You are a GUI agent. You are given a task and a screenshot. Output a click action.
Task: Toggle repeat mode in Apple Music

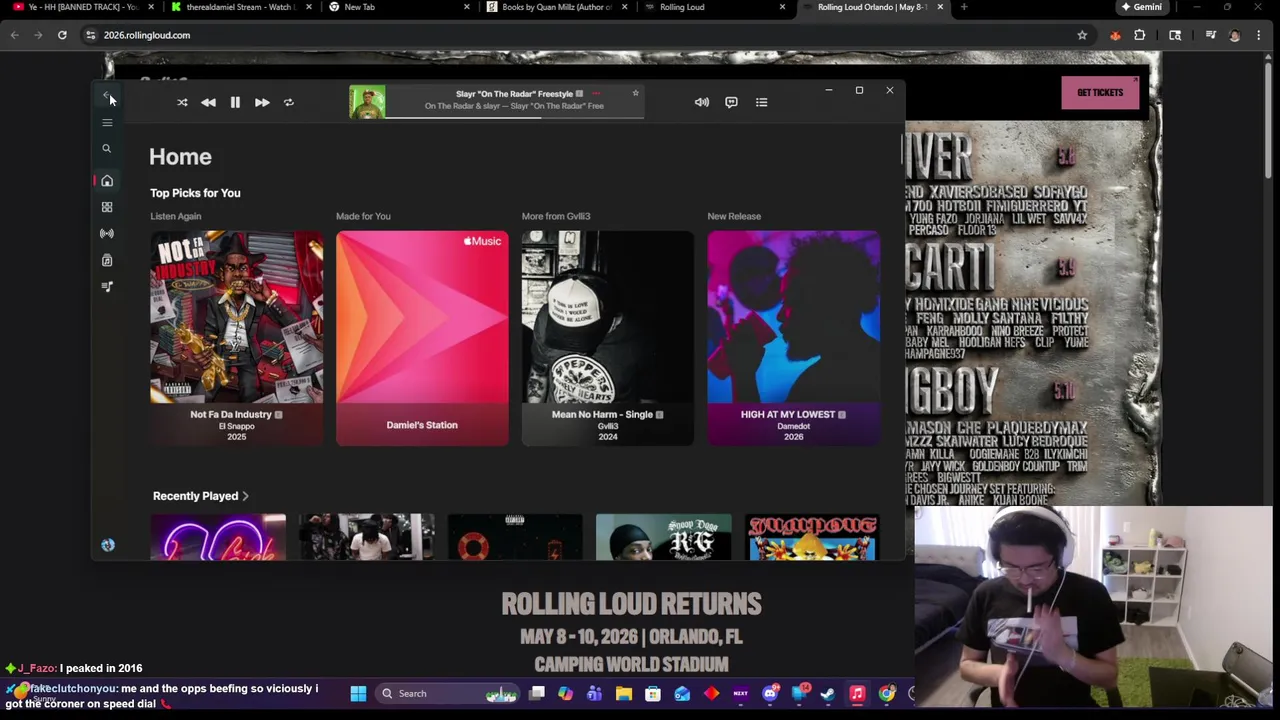coord(288,102)
